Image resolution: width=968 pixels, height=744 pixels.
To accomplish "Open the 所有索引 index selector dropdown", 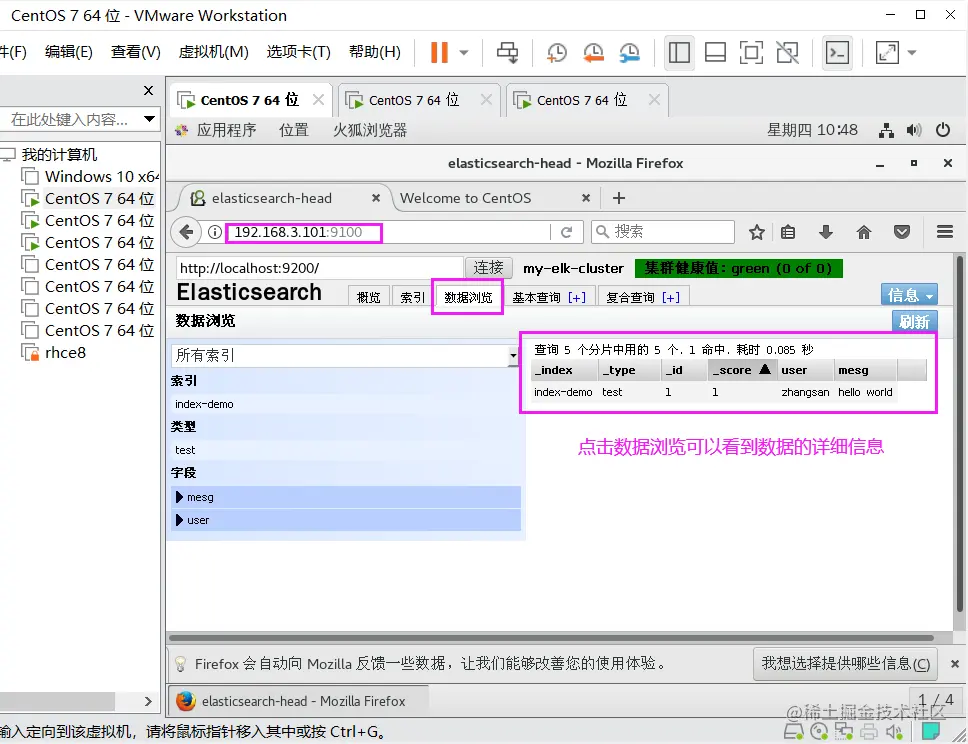I will click(344, 355).
